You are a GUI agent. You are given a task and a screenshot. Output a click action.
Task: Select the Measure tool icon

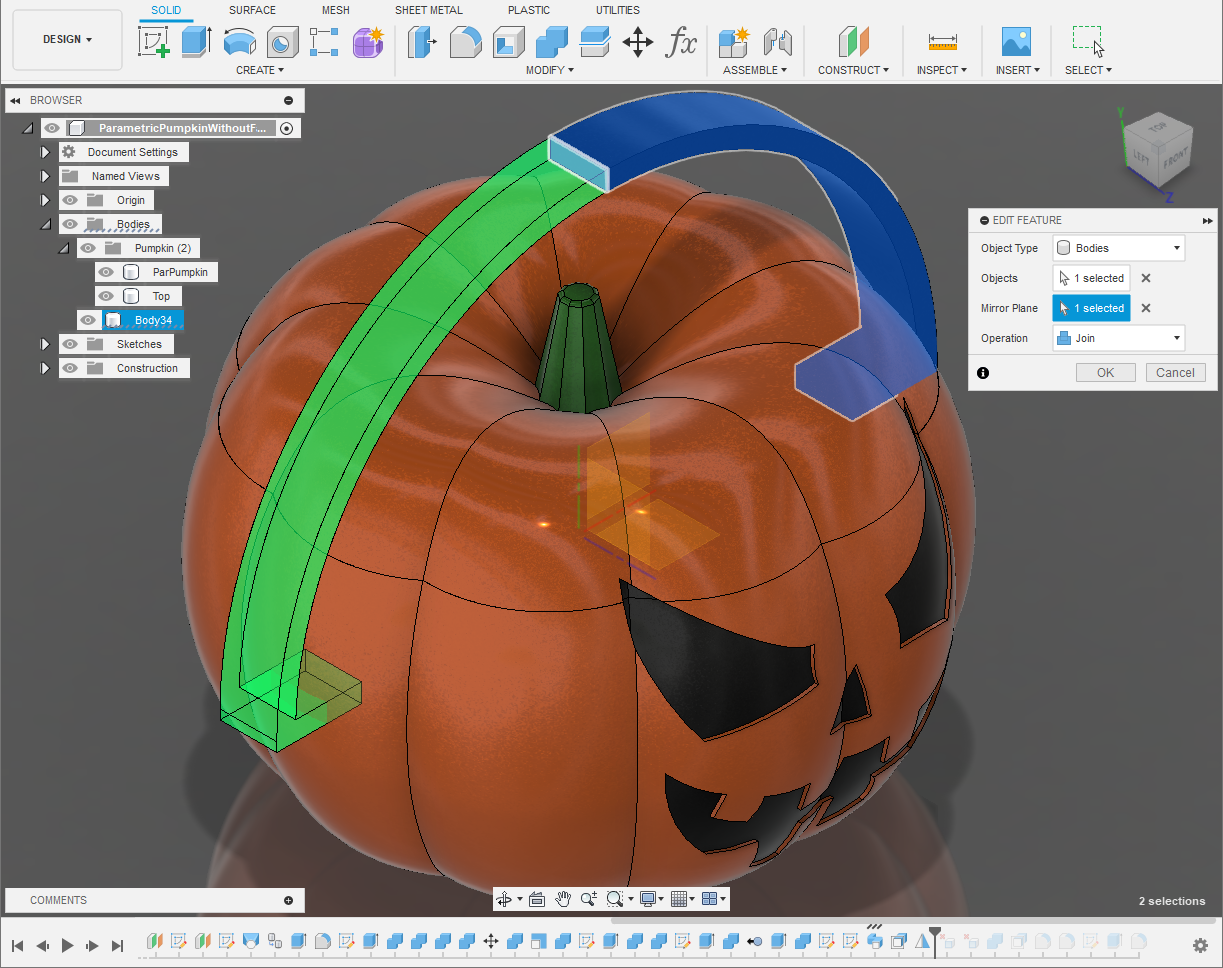(x=942, y=42)
